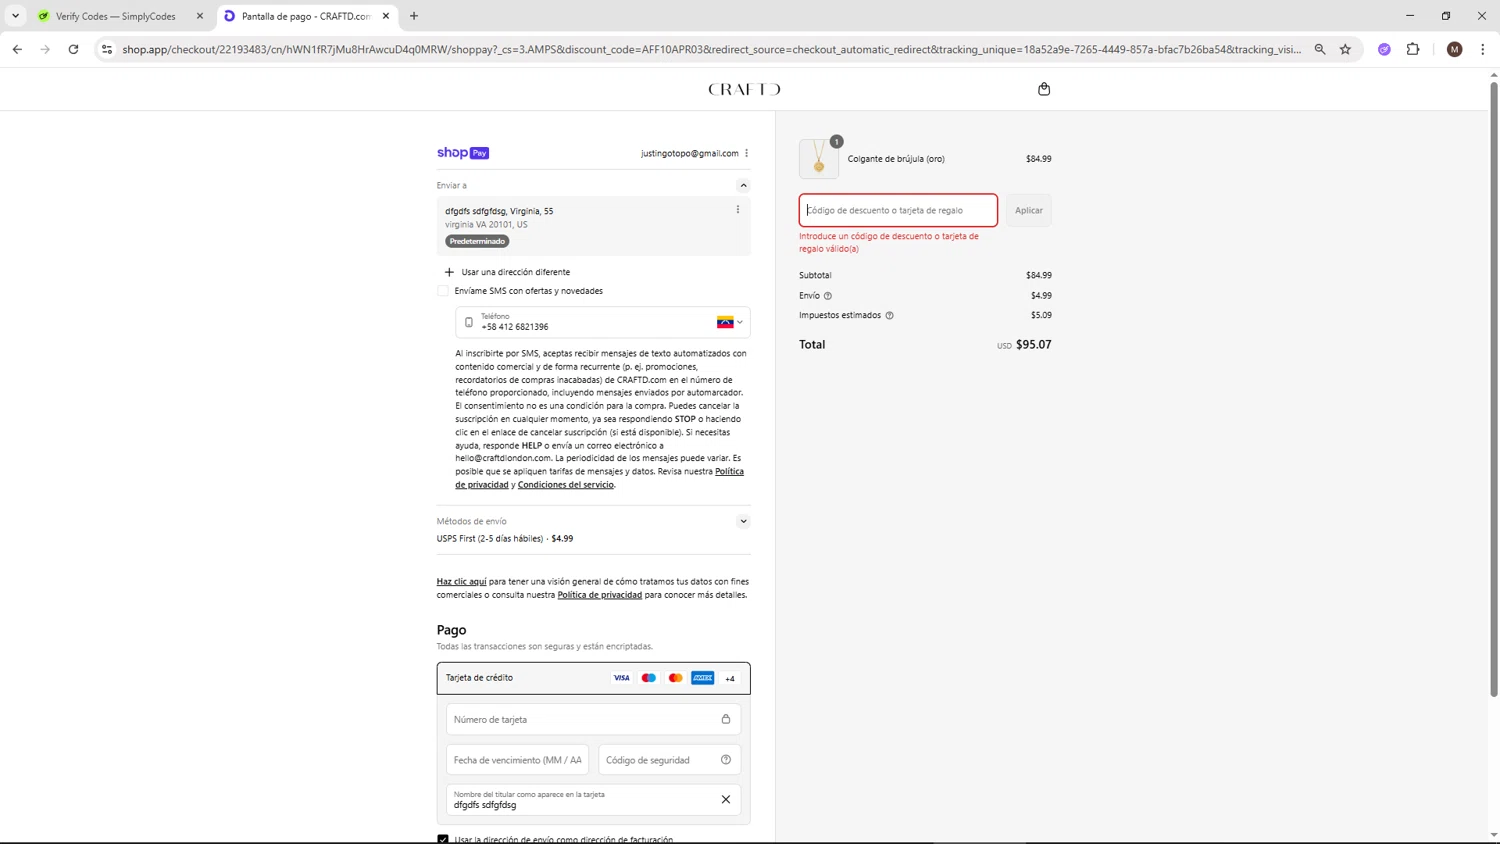Open compass pendant product thumbnail
This screenshot has width=1500, height=844.
[x=819, y=159]
